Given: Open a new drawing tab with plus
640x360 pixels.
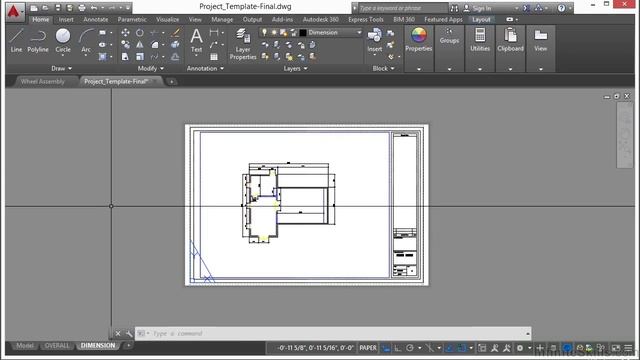Looking at the screenshot, I should (x=171, y=82).
